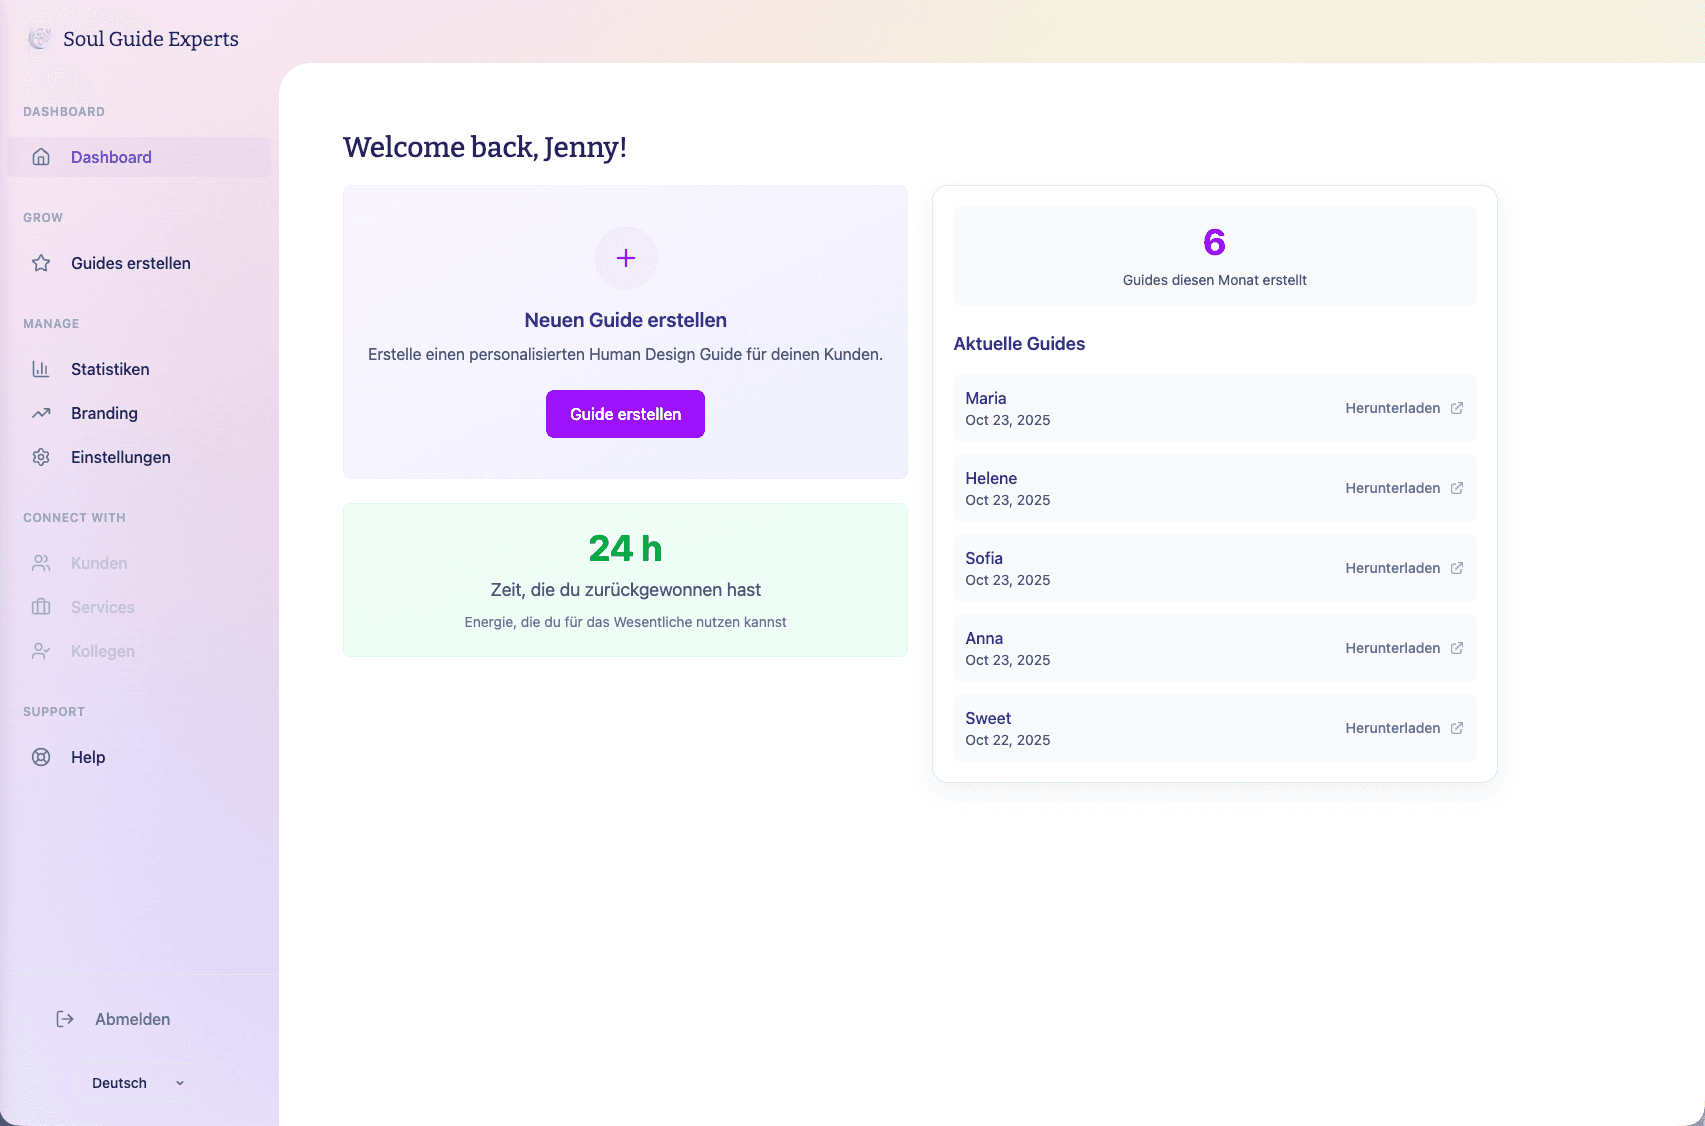Viewport: 1705px width, 1126px height.
Task: Select the Sweet guide entry
Action: tap(988, 718)
